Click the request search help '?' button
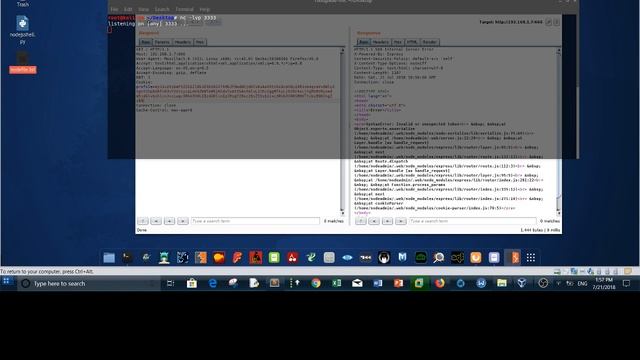 tap(143, 221)
